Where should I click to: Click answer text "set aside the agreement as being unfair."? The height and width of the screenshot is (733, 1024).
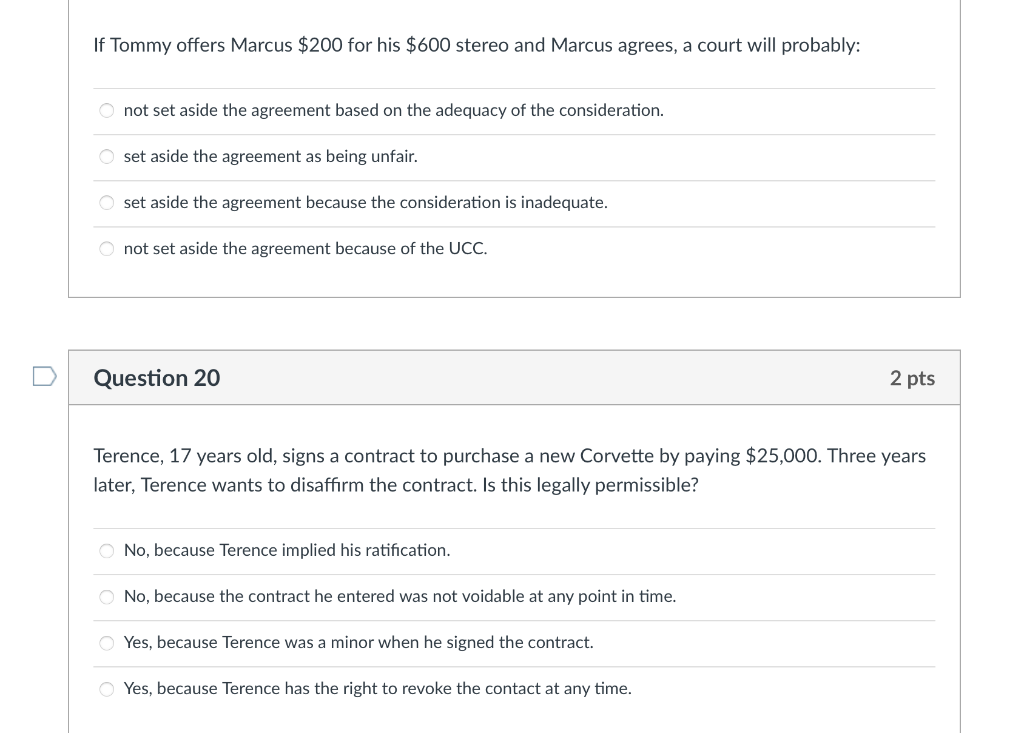click(270, 157)
